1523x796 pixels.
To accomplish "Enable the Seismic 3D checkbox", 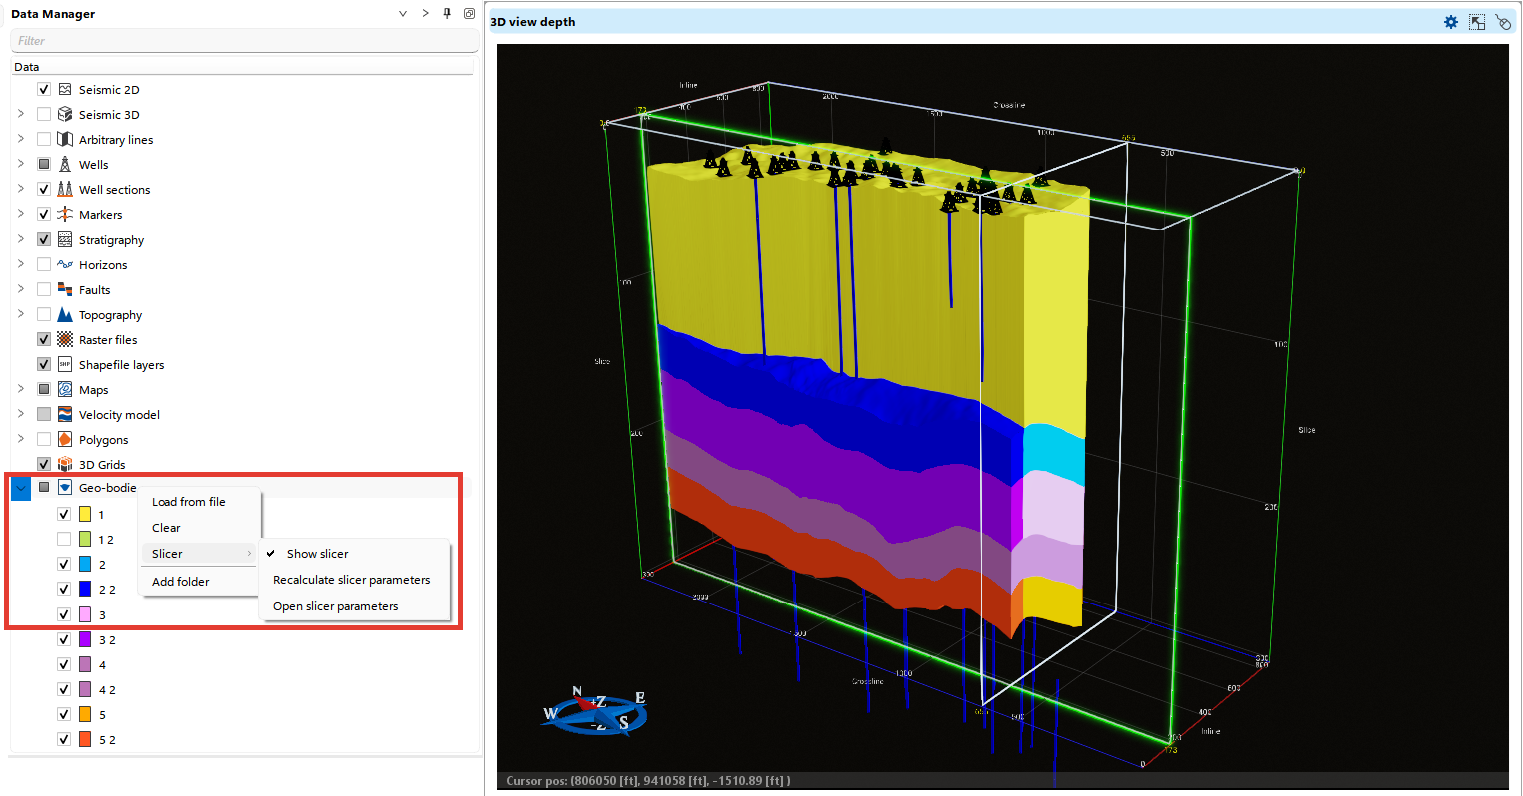I will click(44, 115).
